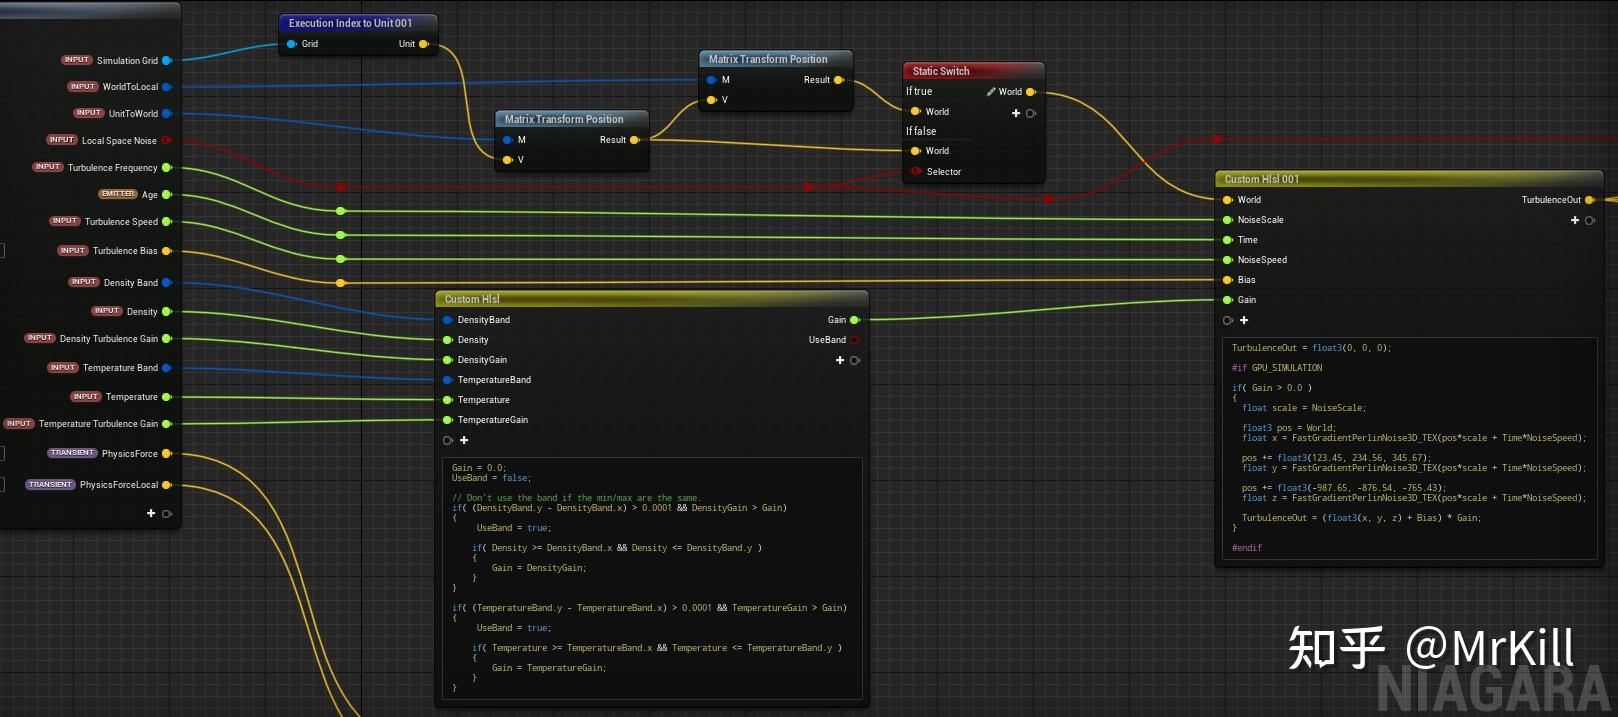Click the Grid input pin
The image size is (1618, 717).
tap(292, 44)
